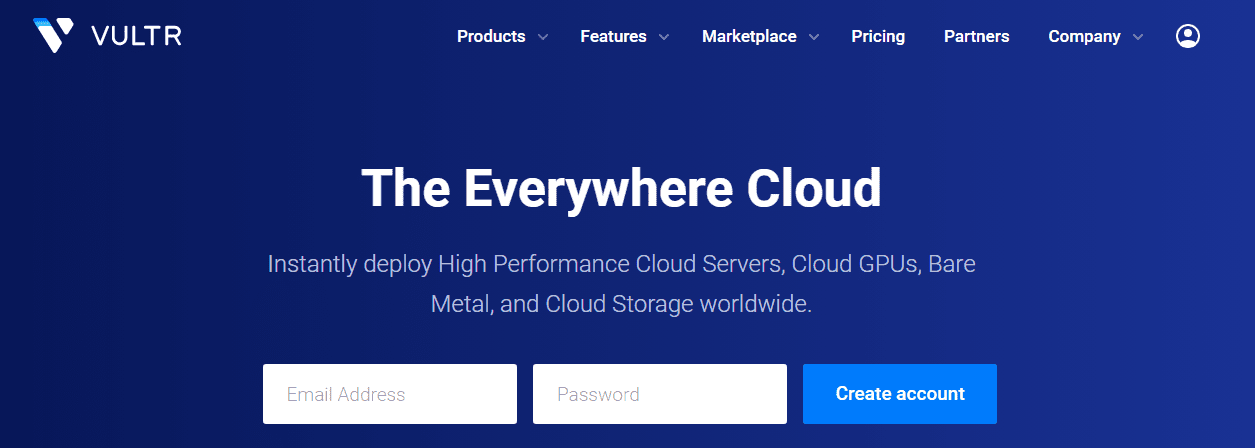1255x448 pixels.
Task: Click the VULTR wordmark text
Action: point(135,37)
